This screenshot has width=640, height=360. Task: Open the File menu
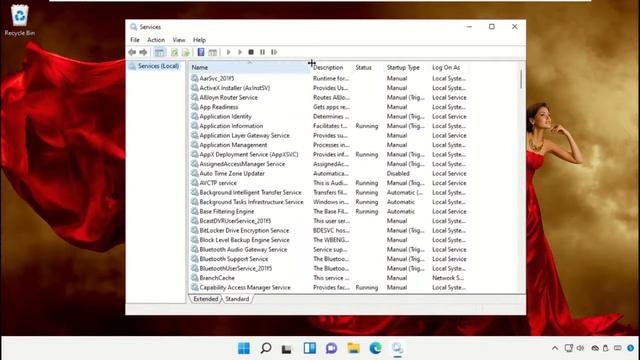pos(135,40)
